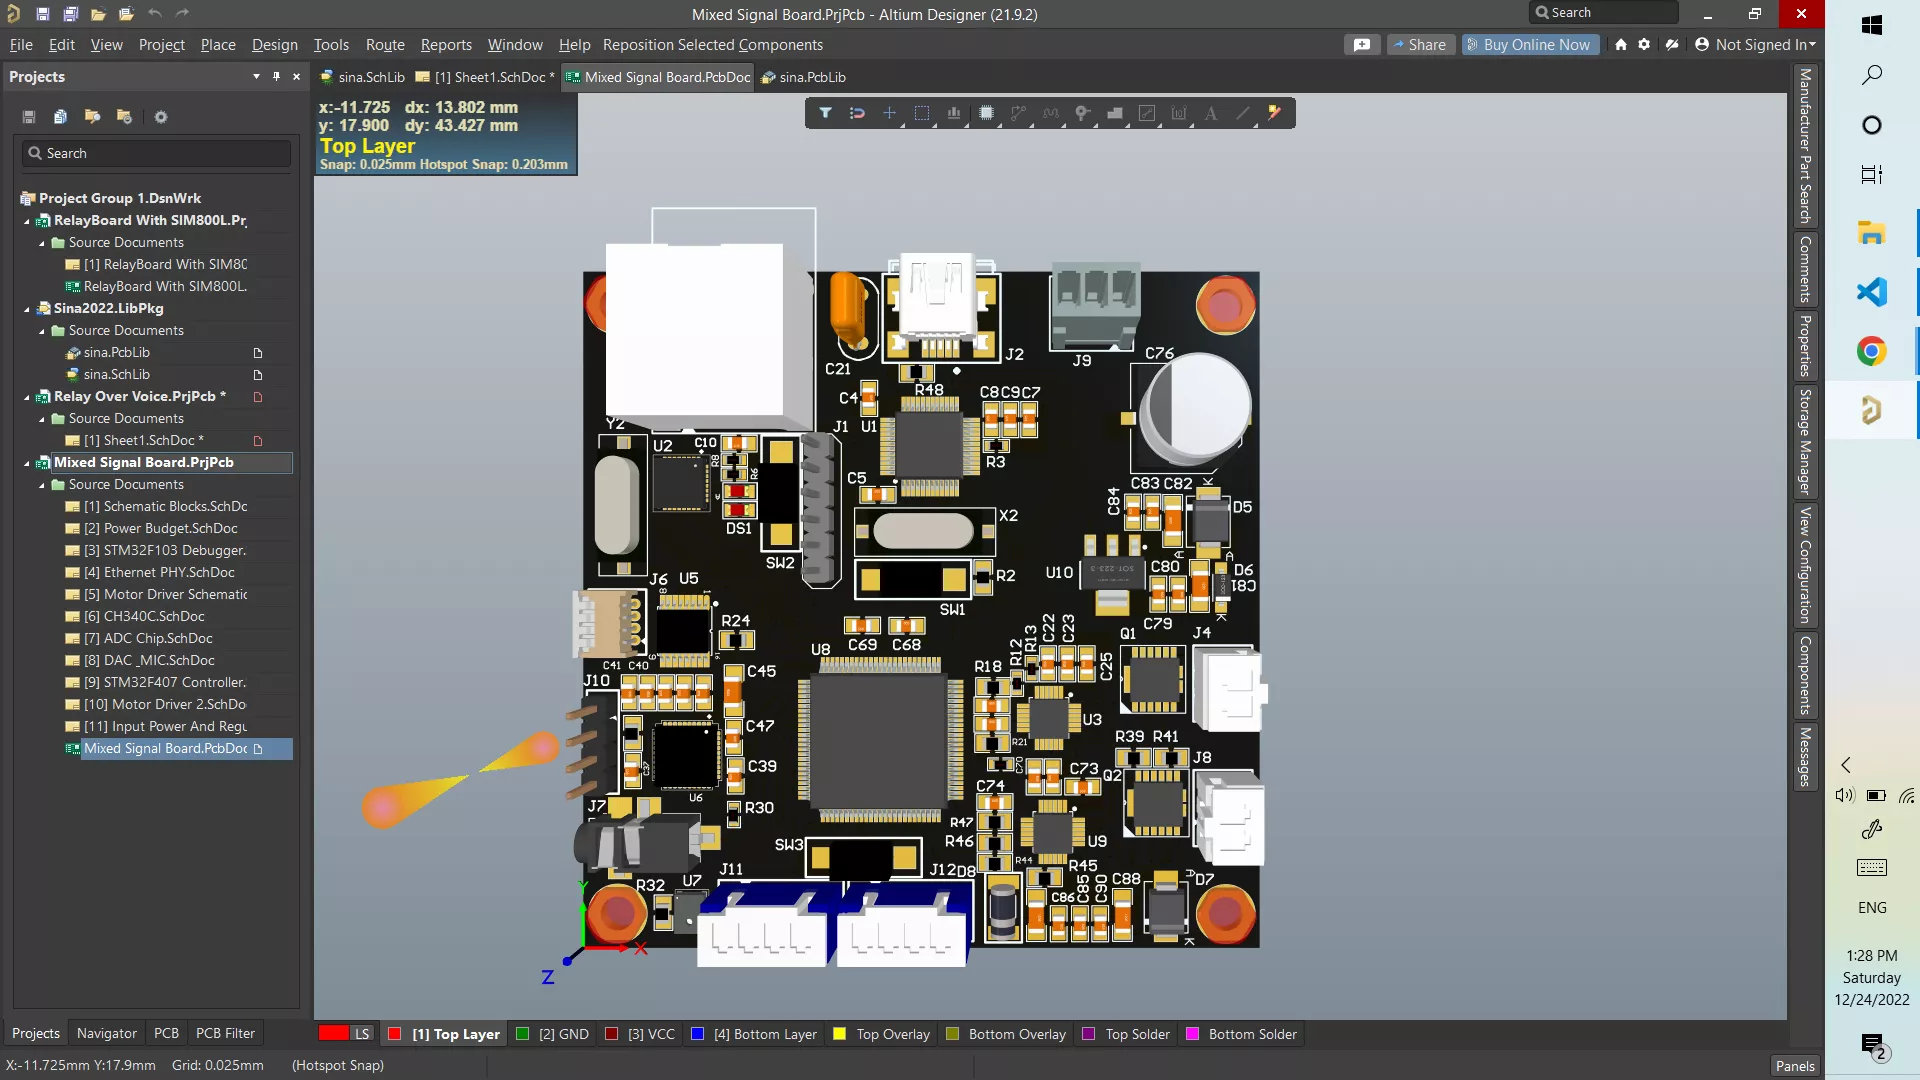Select the Place Polygon Pour tool
The width and height of the screenshot is (1920, 1080).
(1115, 113)
